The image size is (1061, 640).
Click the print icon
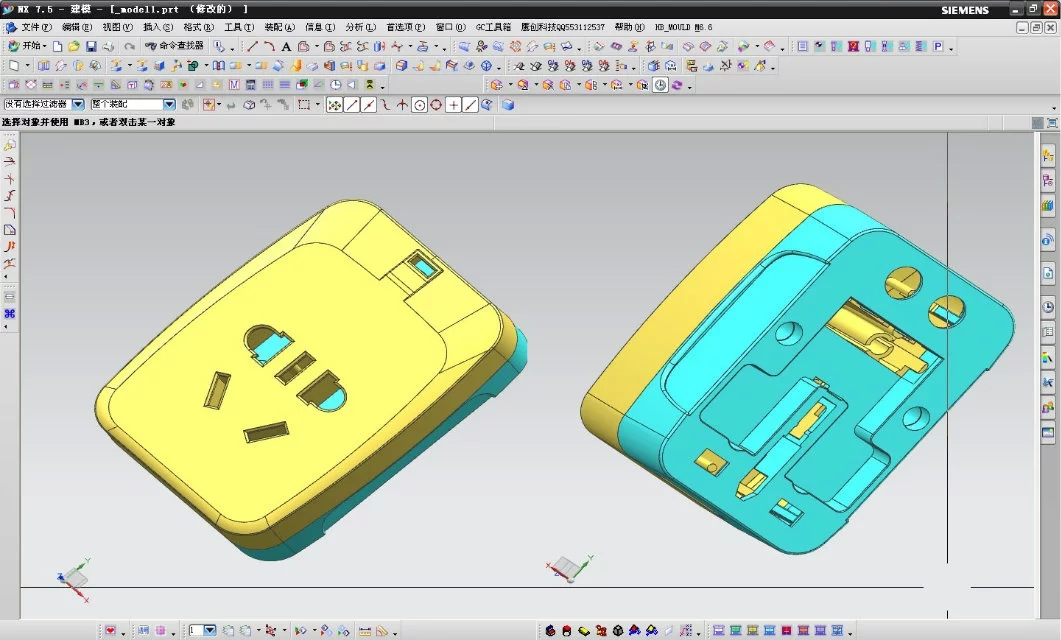pyautogui.click(x=108, y=46)
